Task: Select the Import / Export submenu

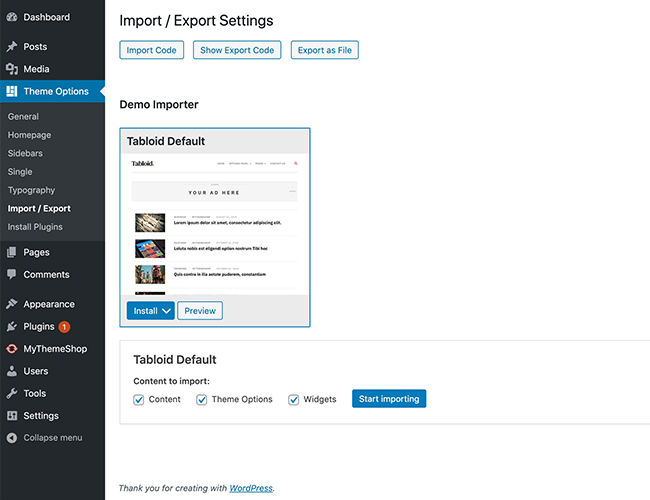Action: [39, 209]
